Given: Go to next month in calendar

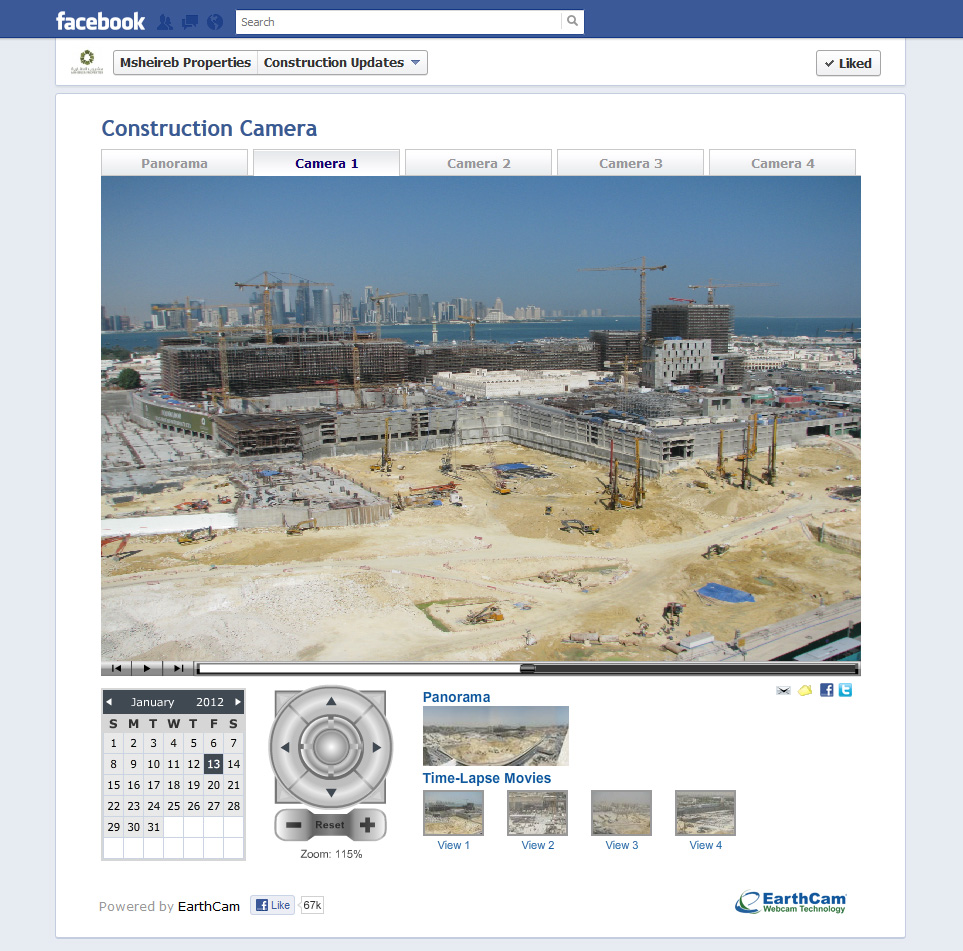Looking at the screenshot, I should pyautogui.click(x=238, y=702).
